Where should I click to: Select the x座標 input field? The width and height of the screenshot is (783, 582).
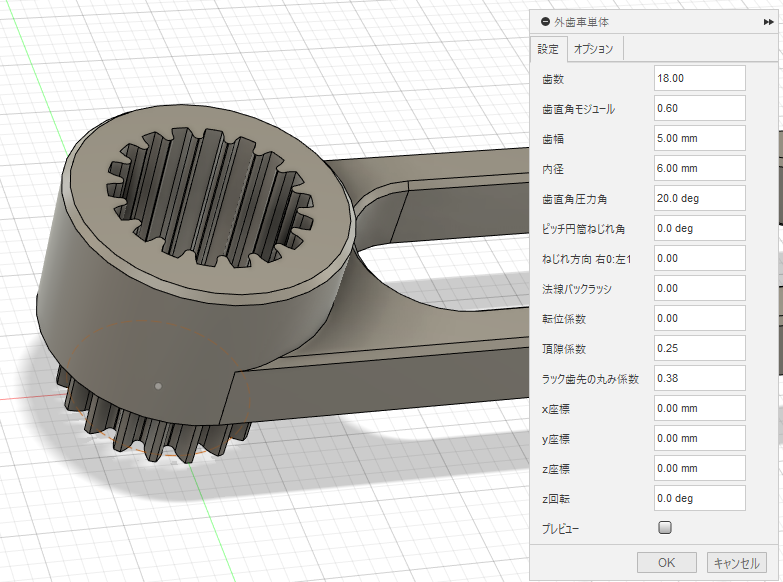pyautogui.click(x=699, y=408)
